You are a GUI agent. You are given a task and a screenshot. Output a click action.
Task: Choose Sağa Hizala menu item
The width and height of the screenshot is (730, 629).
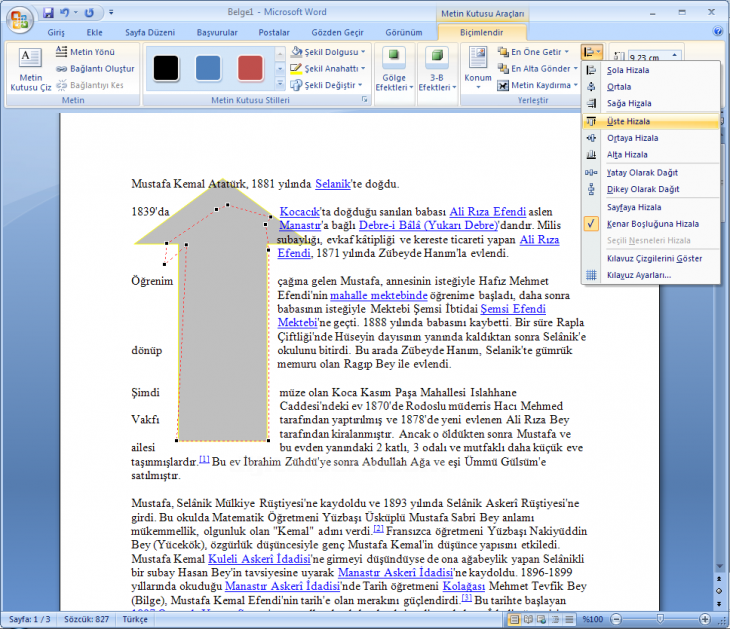[x=650, y=103]
